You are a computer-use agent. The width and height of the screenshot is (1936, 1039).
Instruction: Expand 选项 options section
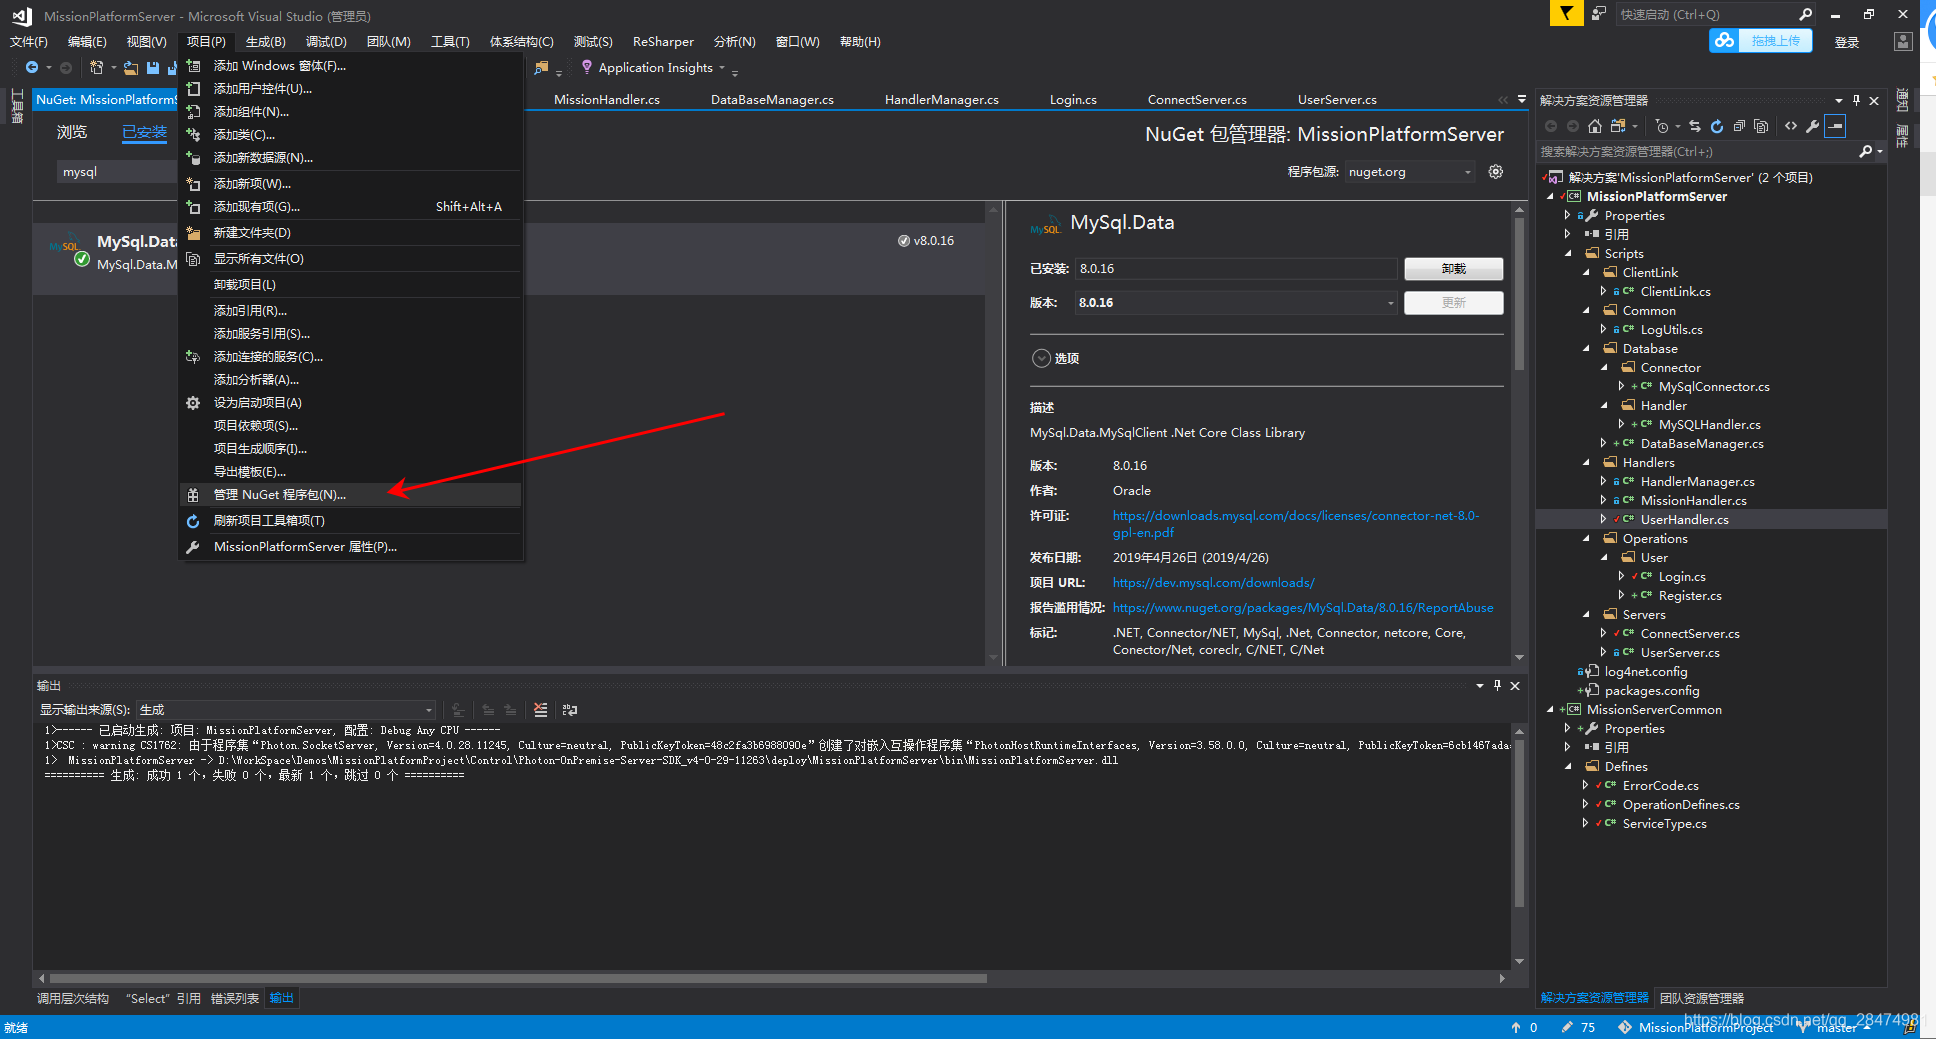click(x=1042, y=358)
